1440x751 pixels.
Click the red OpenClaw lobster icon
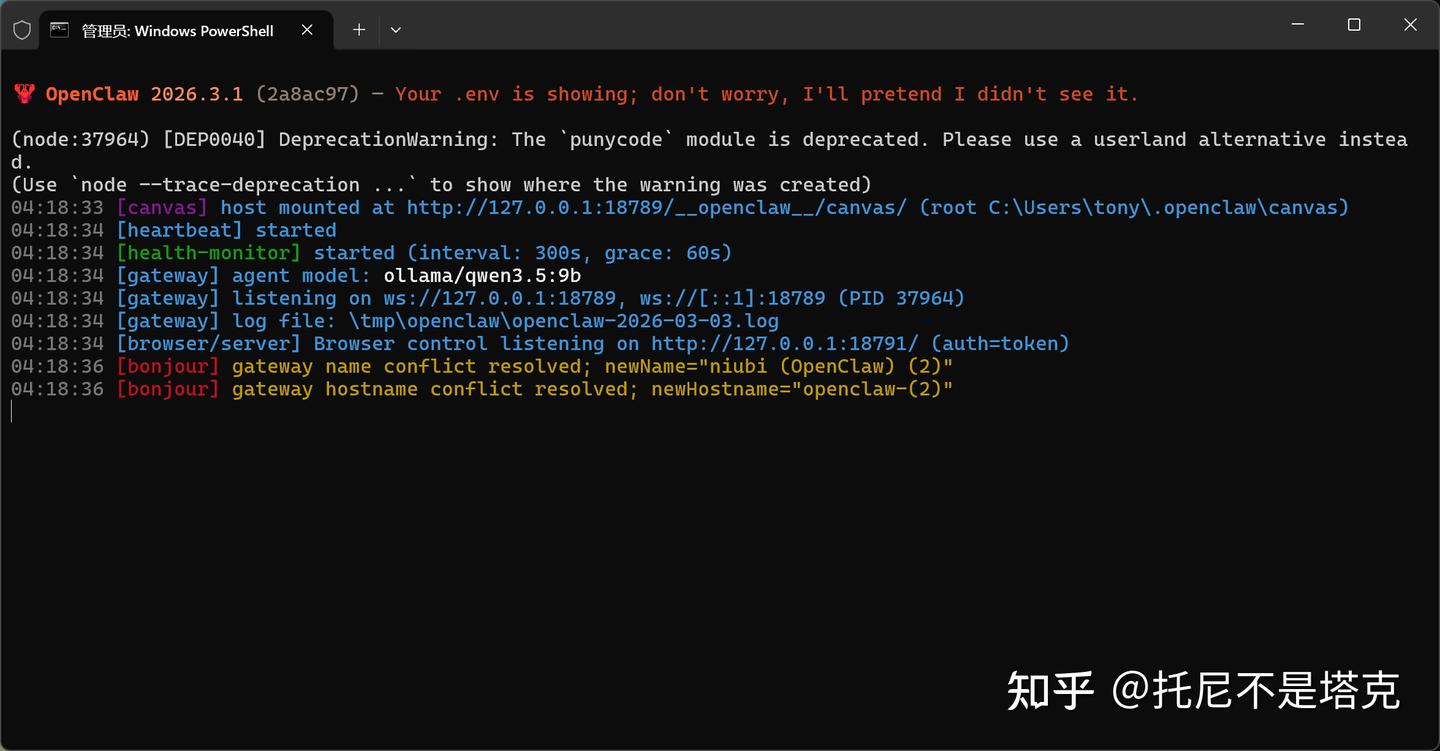(24, 94)
